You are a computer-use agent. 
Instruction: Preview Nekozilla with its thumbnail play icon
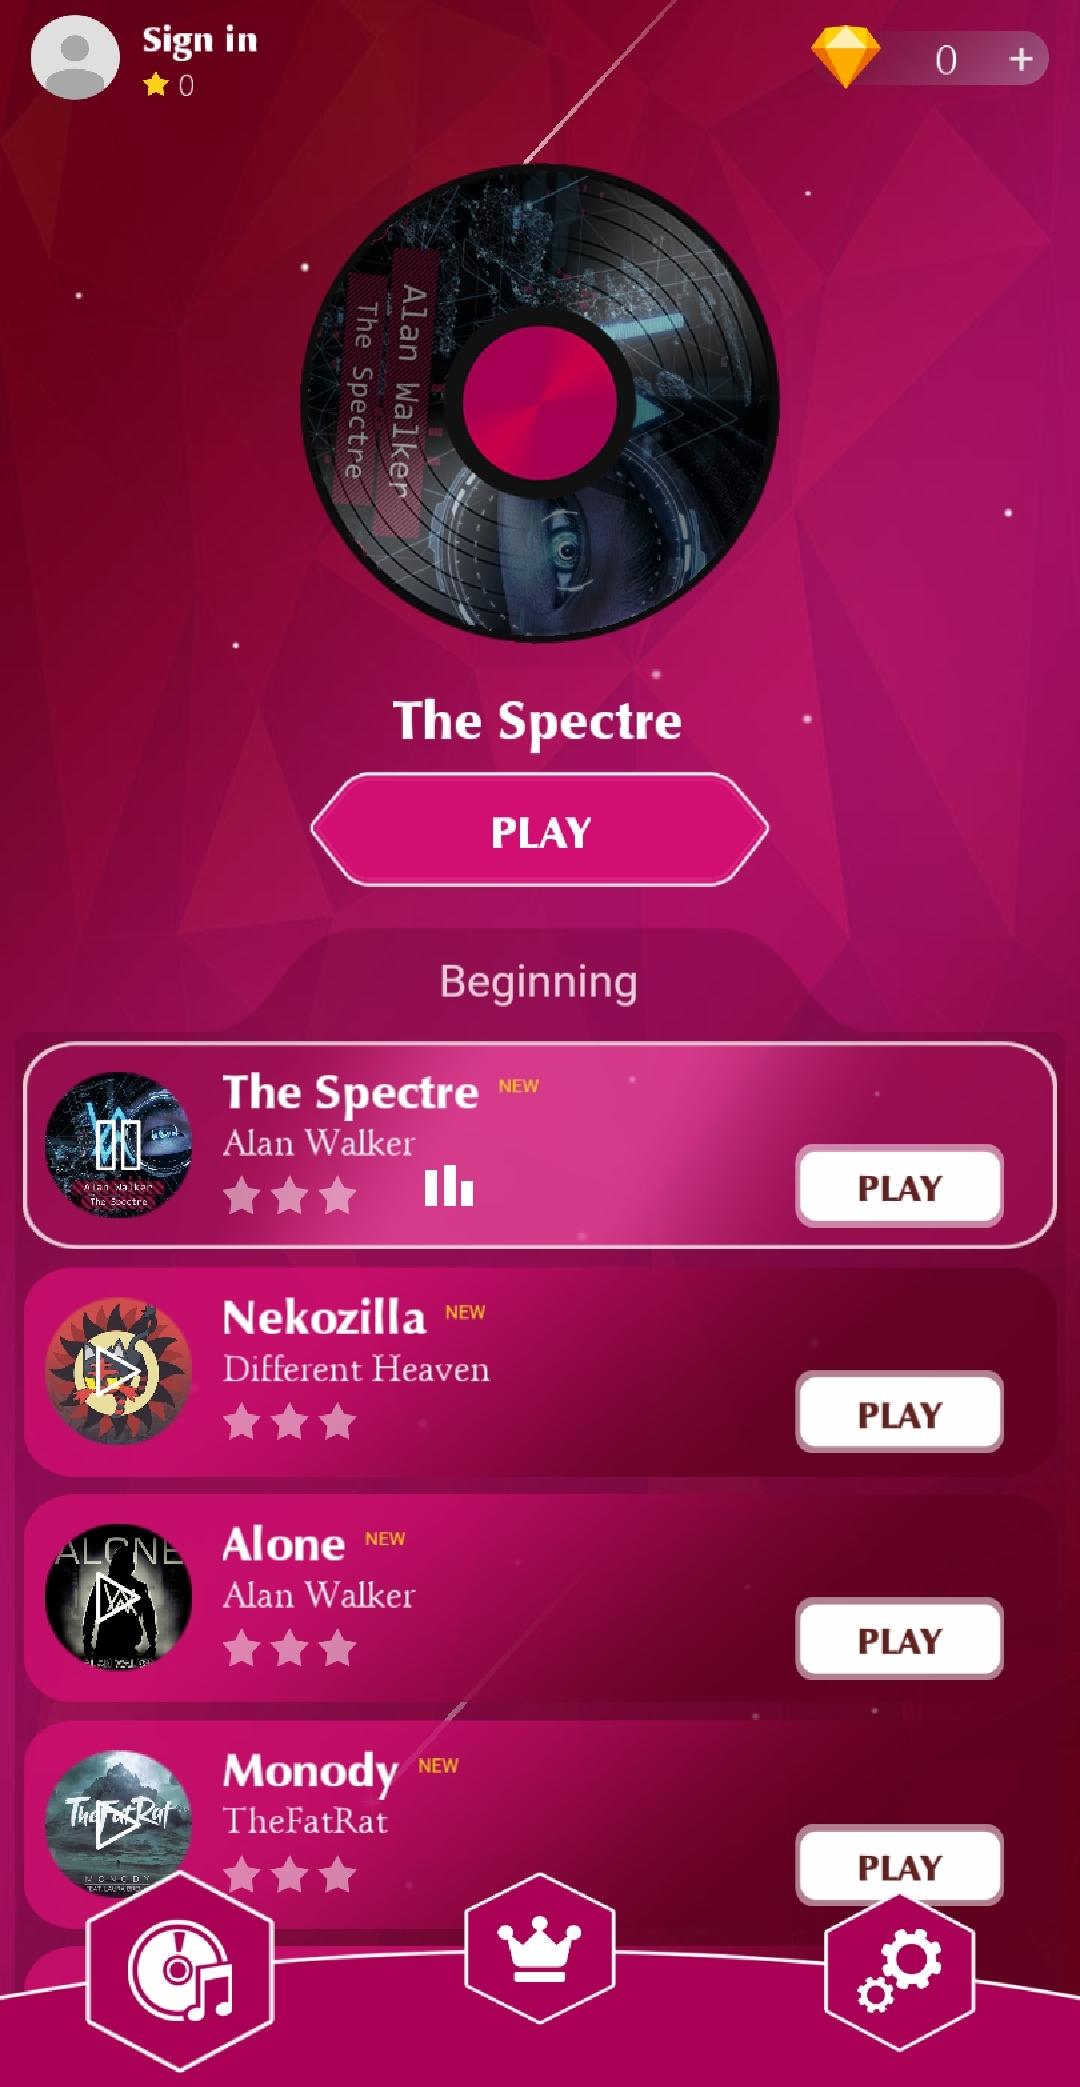(118, 1371)
